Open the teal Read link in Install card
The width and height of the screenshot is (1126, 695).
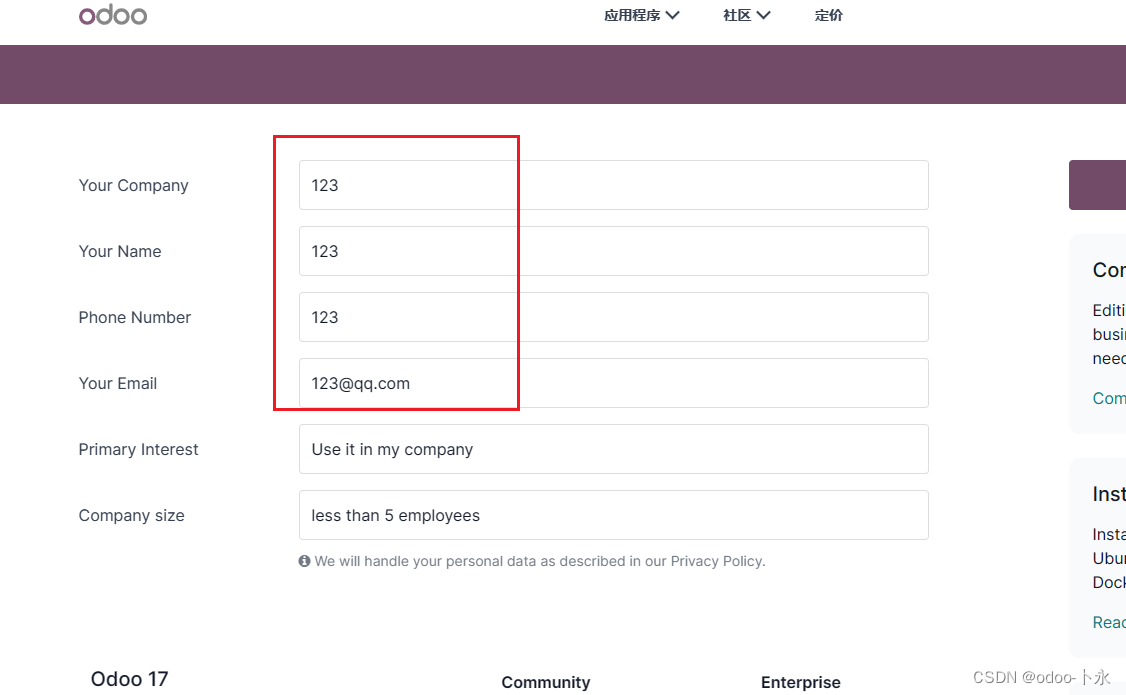pyautogui.click(x=1109, y=622)
